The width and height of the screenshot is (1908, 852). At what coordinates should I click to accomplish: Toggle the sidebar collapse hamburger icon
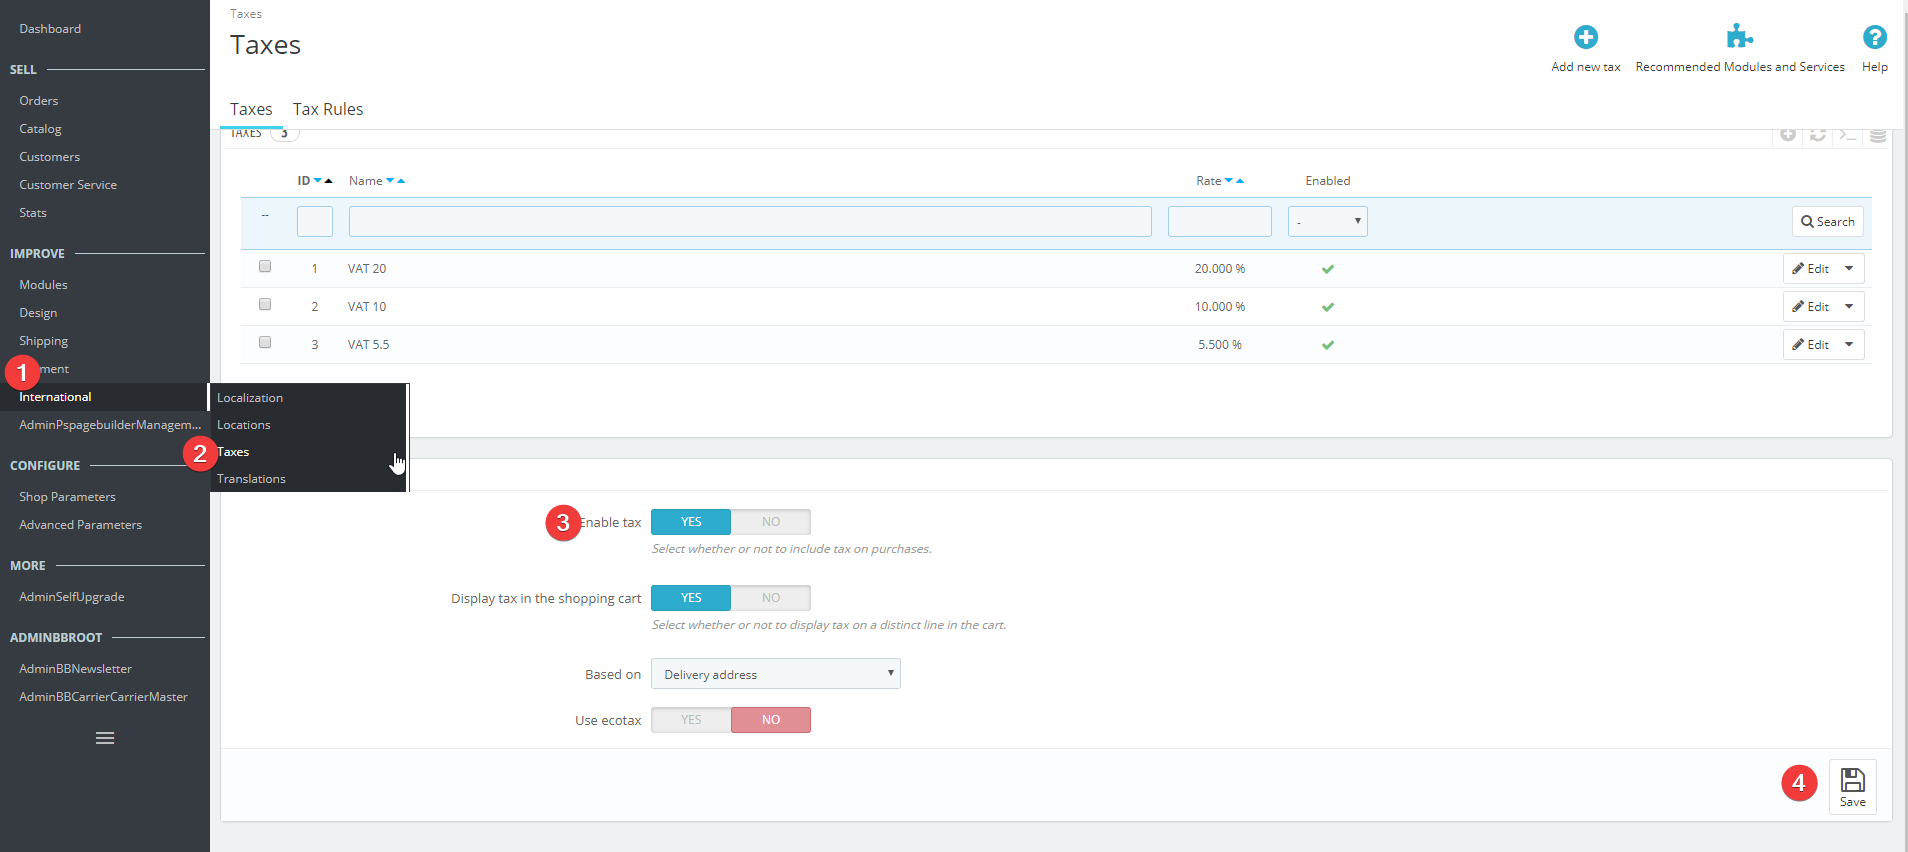pos(105,738)
